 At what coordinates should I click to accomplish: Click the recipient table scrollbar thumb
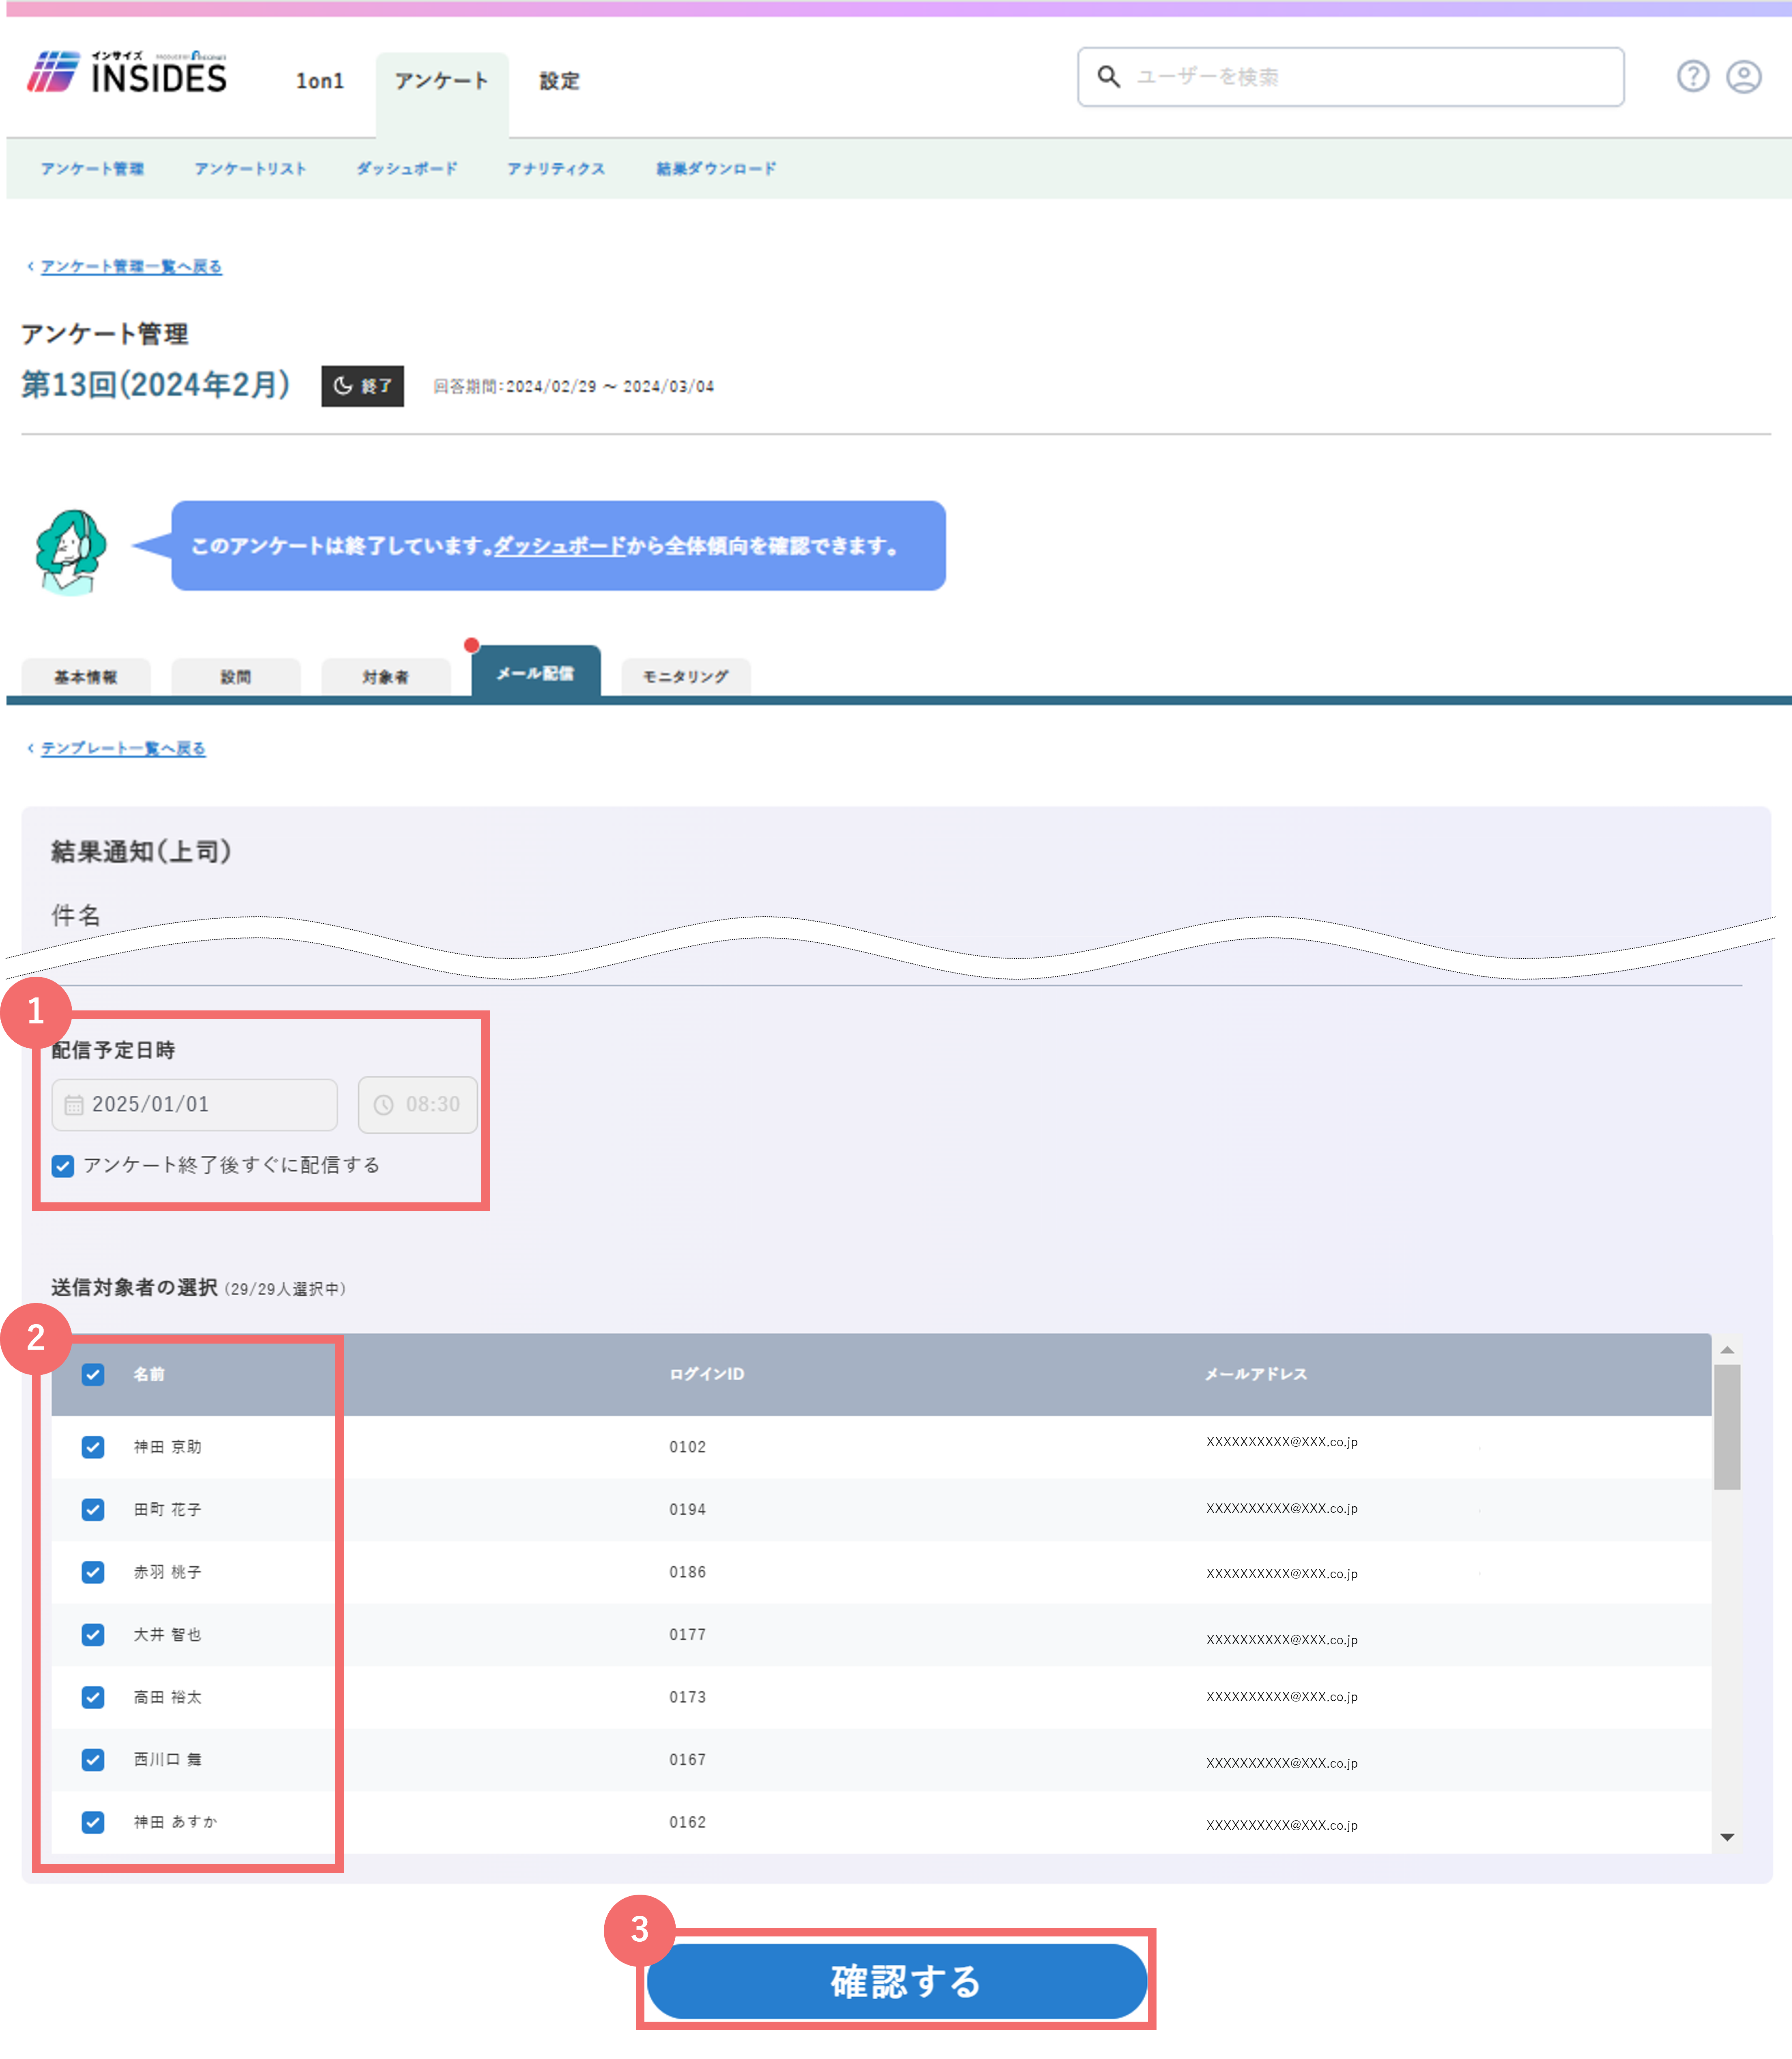tap(1727, 1428)
